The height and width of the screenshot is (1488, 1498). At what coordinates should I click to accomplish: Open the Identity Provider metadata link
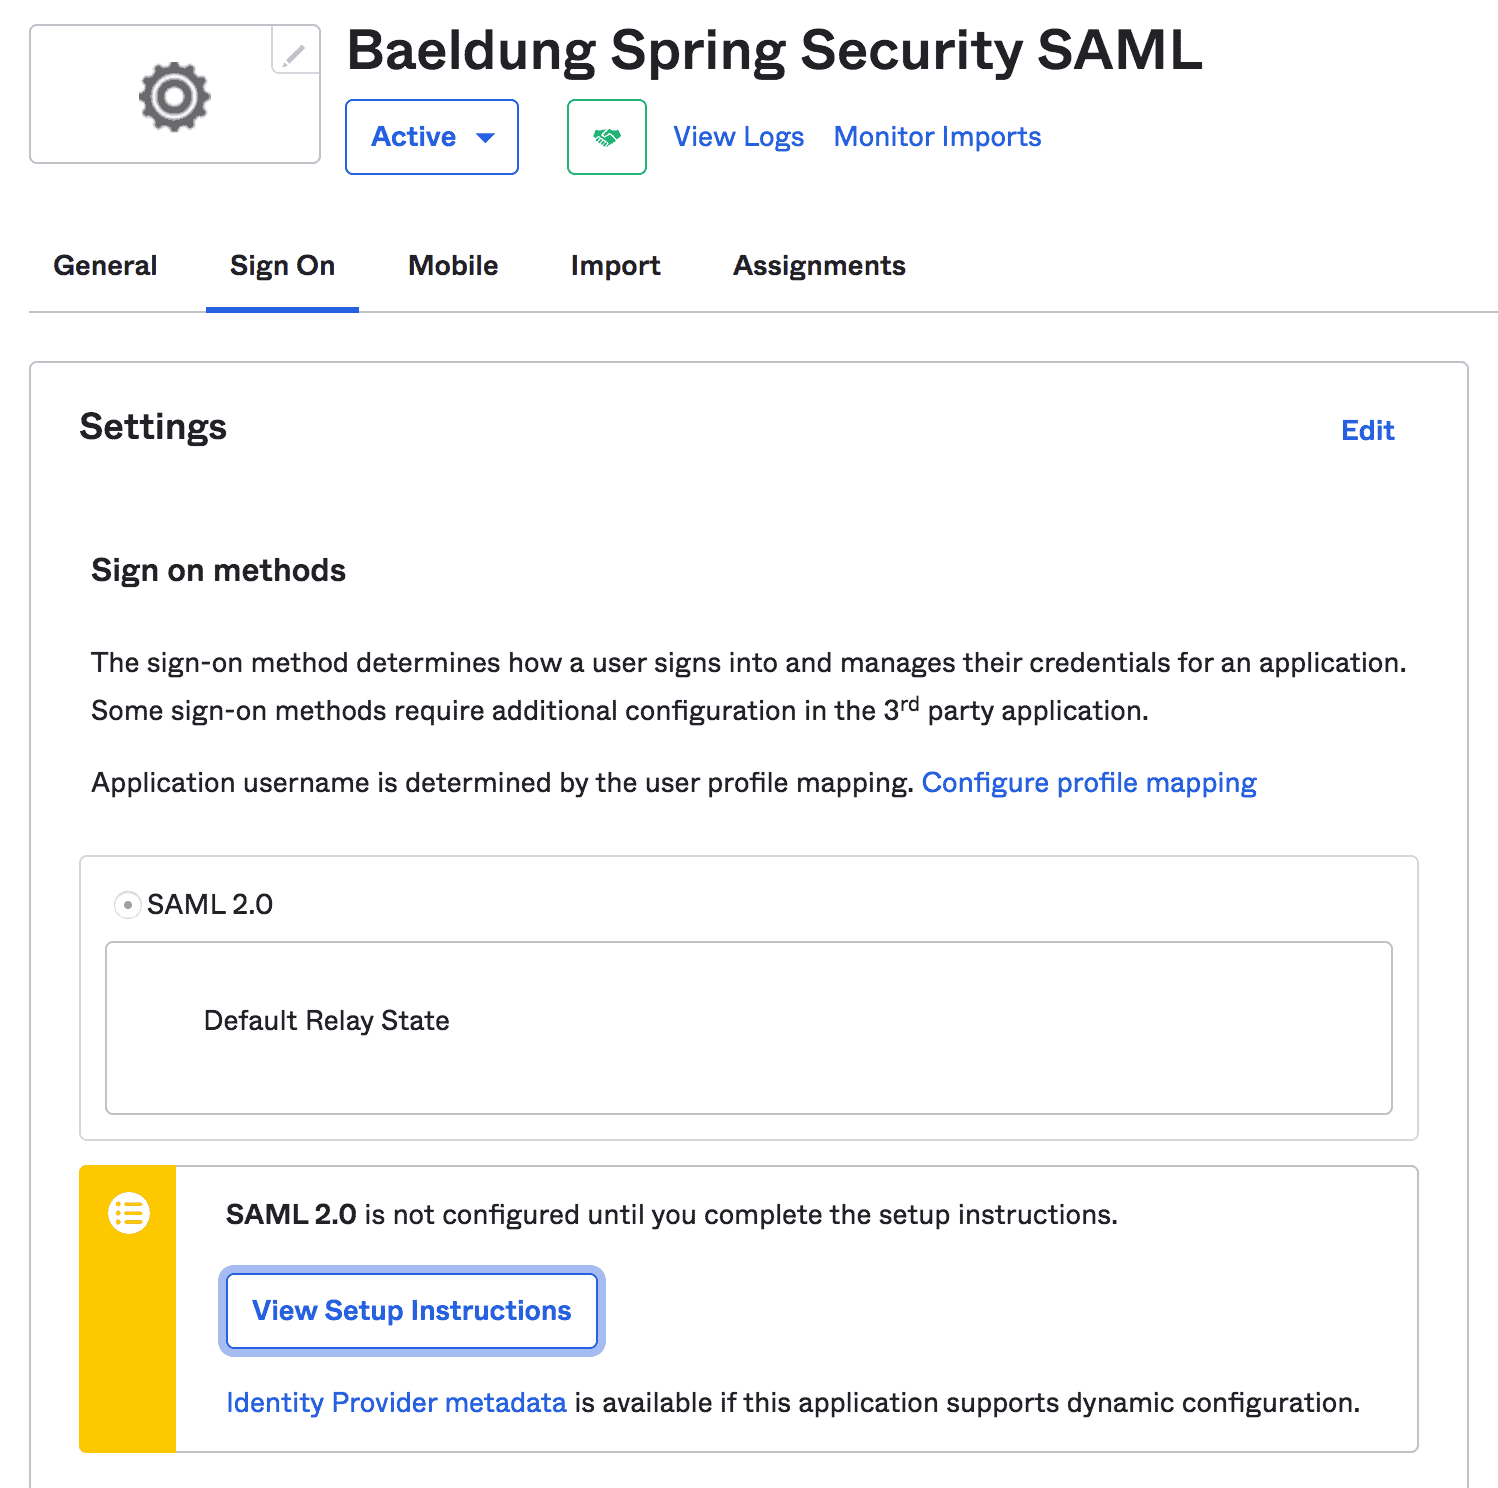[396, 1403]
